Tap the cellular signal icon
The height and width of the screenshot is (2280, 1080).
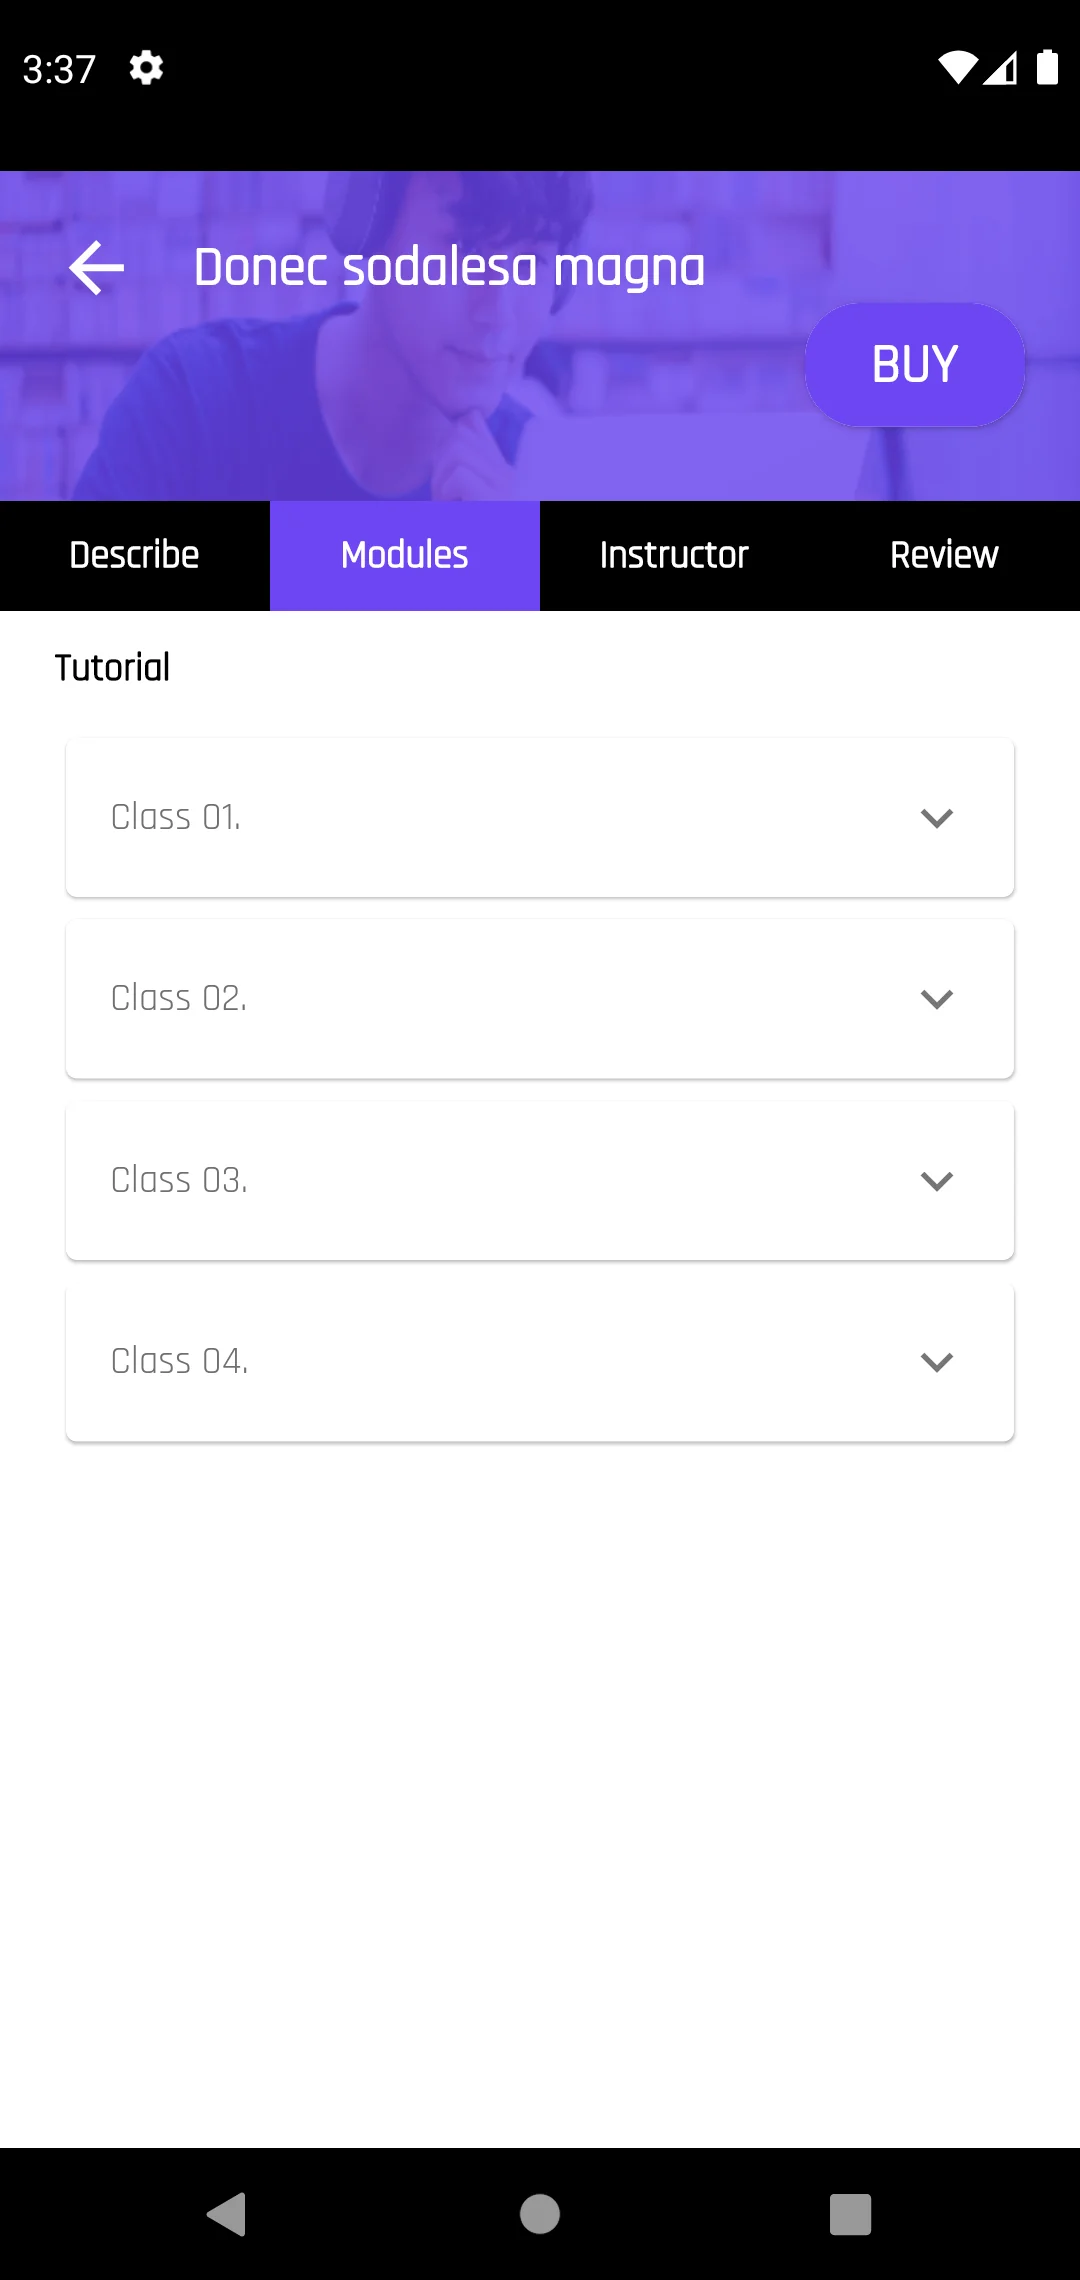1001,68
